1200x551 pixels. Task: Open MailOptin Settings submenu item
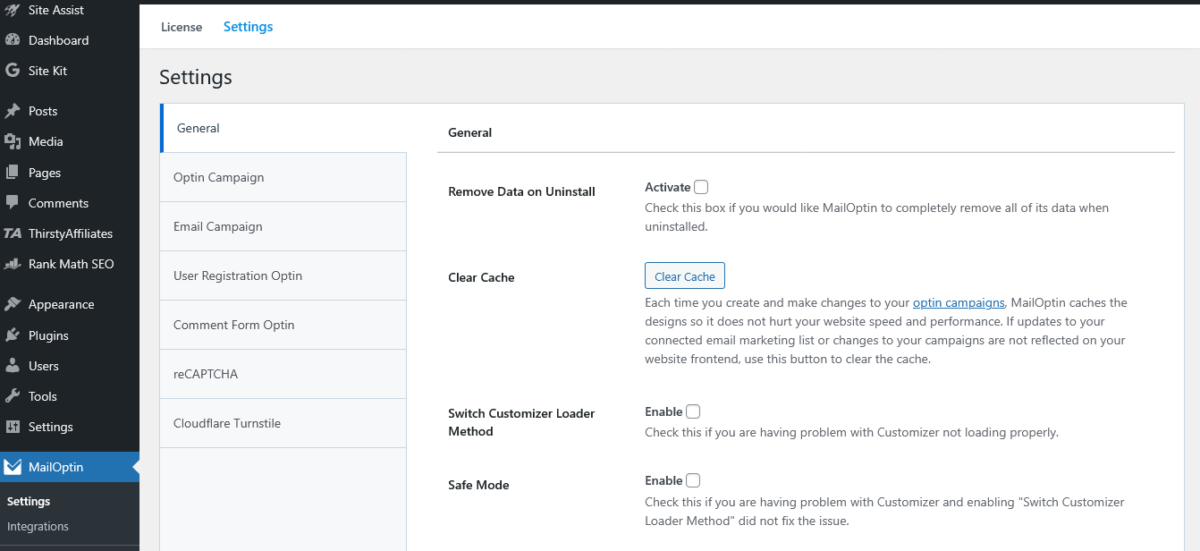pos(29,502)
